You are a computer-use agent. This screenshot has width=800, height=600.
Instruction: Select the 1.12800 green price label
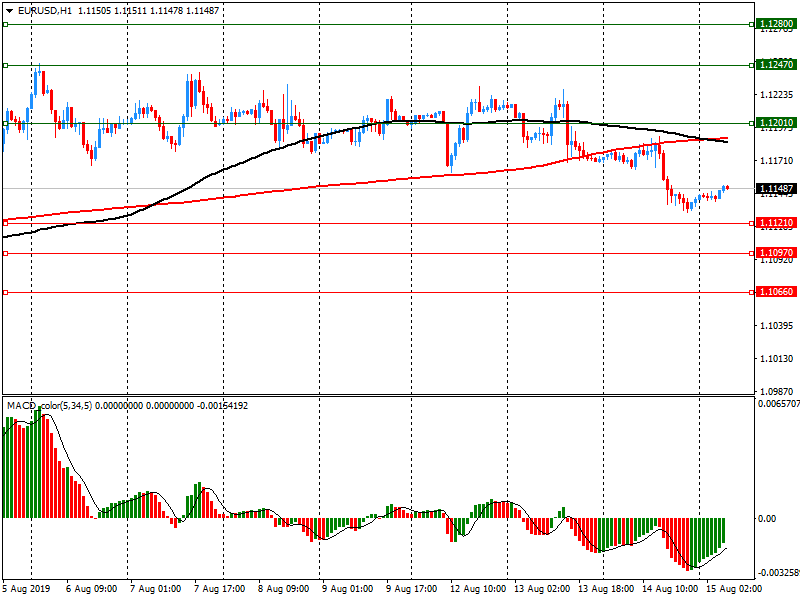(776, 24)
